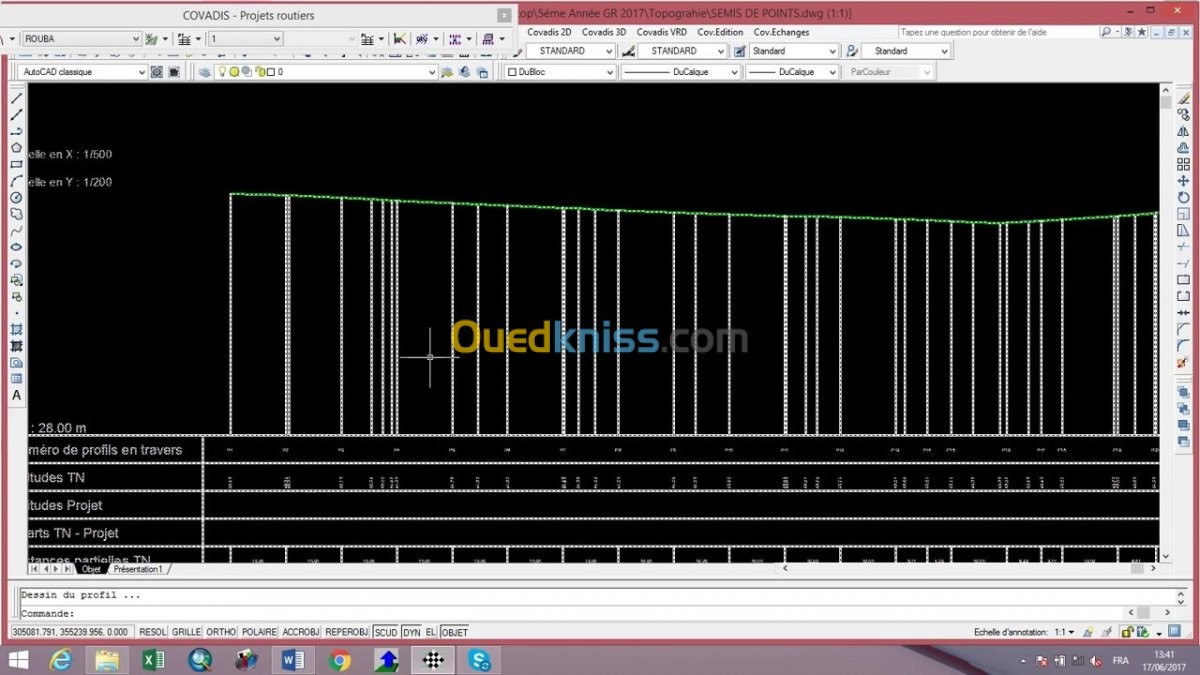Open the first DuCalque linetype dropdown
Screen dimensions: 1200x675
pyautogui.click(x=680, y=72)
